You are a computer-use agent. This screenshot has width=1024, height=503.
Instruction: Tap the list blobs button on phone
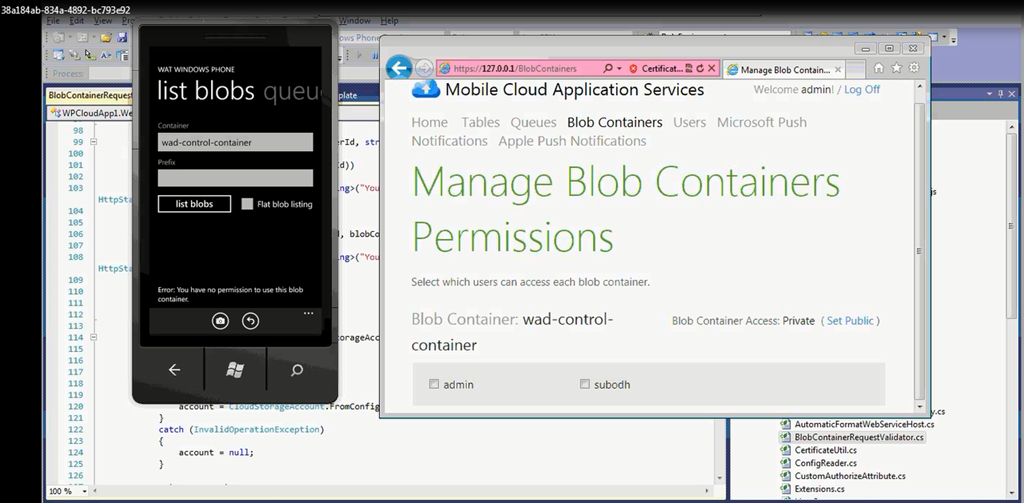[195, 204]
